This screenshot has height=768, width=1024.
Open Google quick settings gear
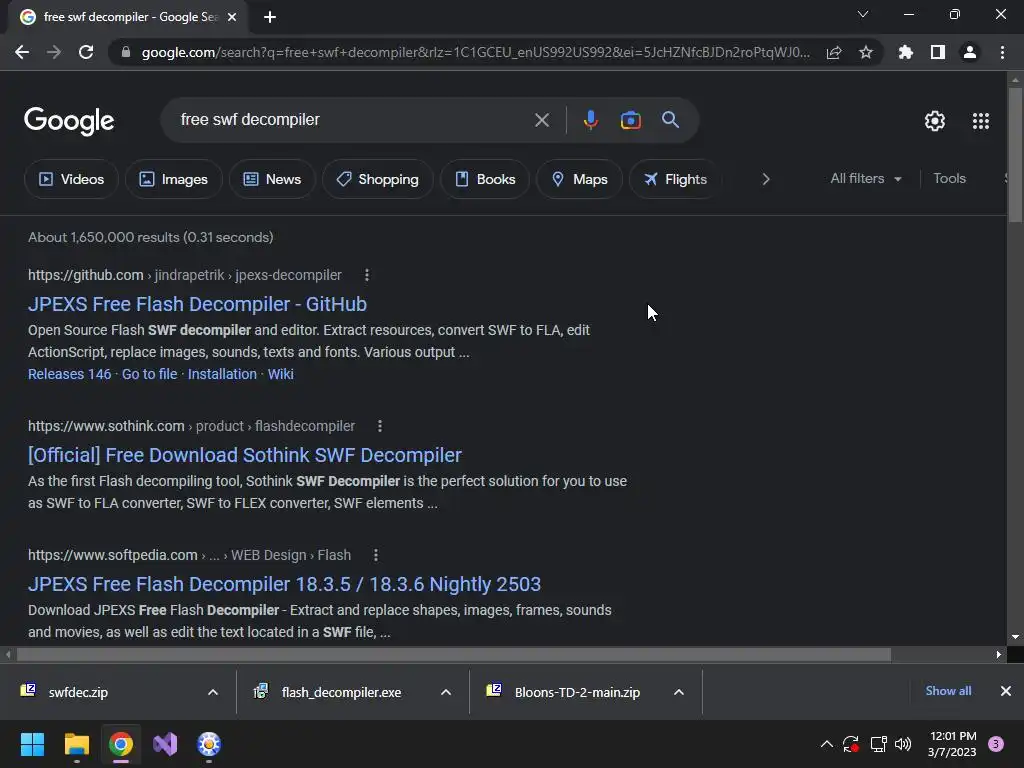[935, 121]
